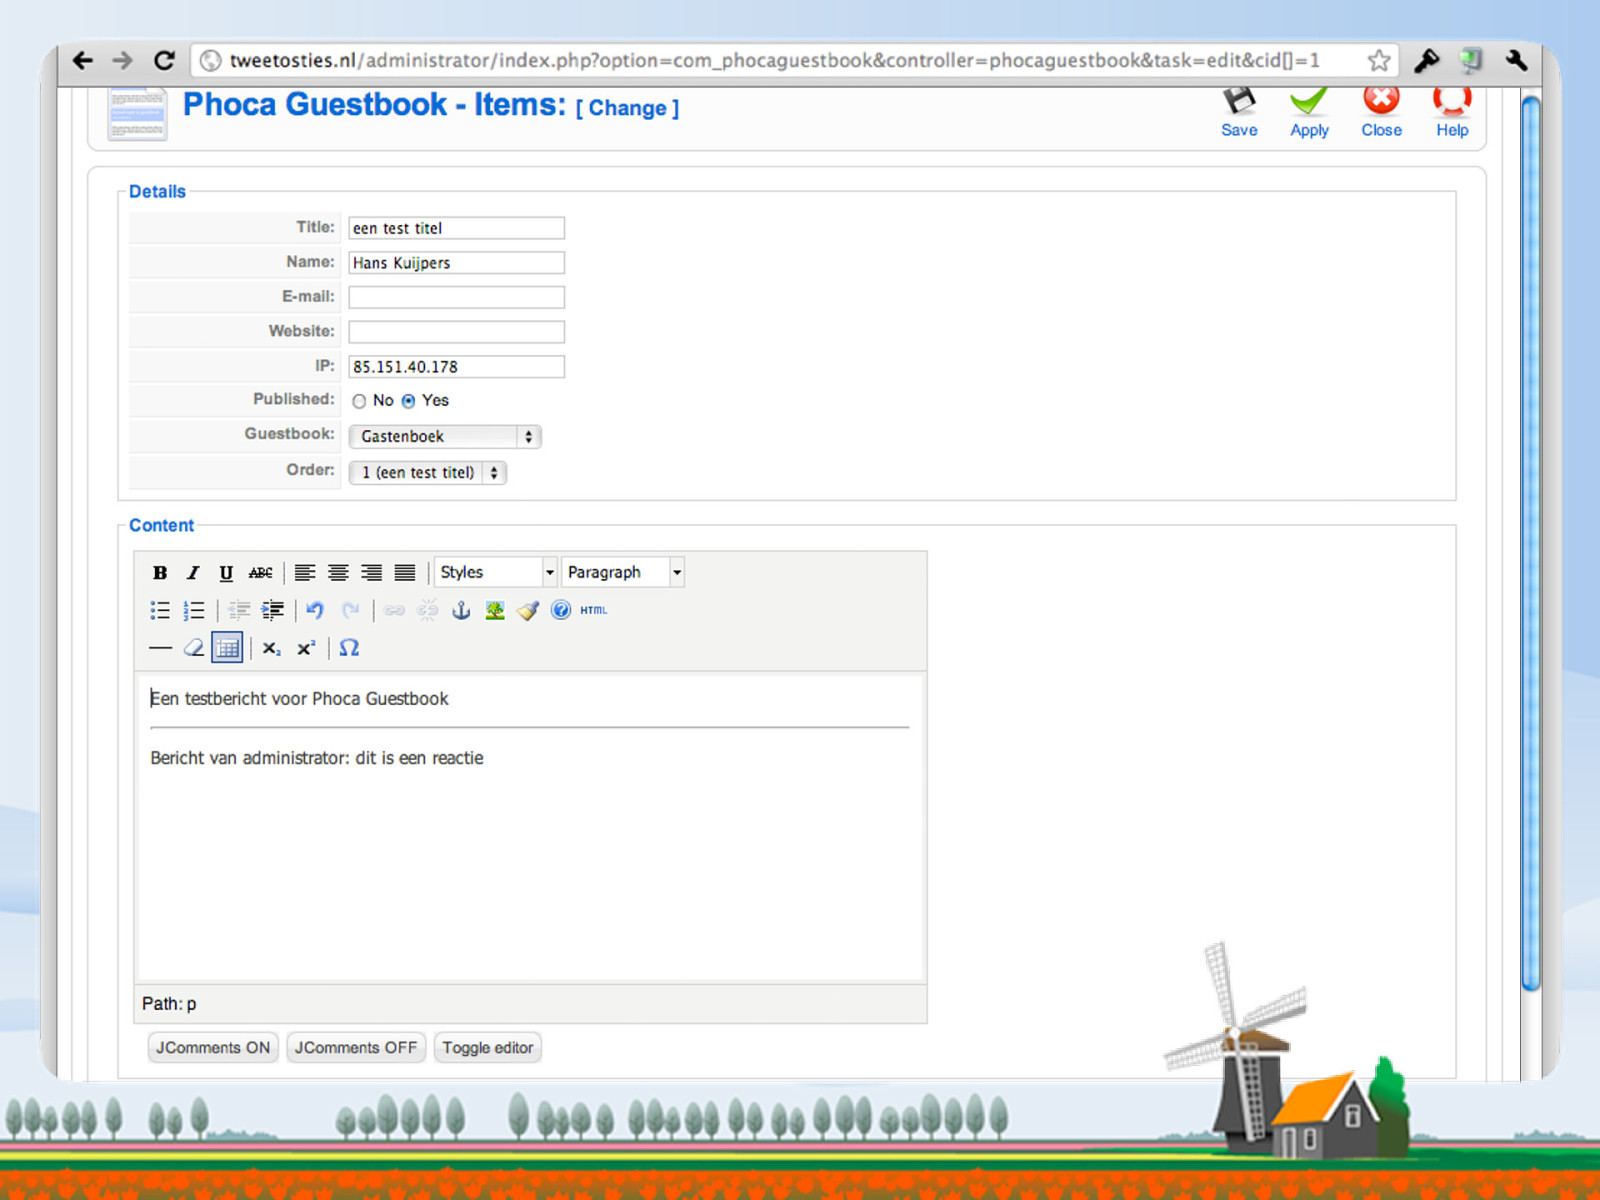The height and width of the screenshot is (1200, 1600).
Task: Open the browser wrench menu
Action: (x=1516, y=60)
